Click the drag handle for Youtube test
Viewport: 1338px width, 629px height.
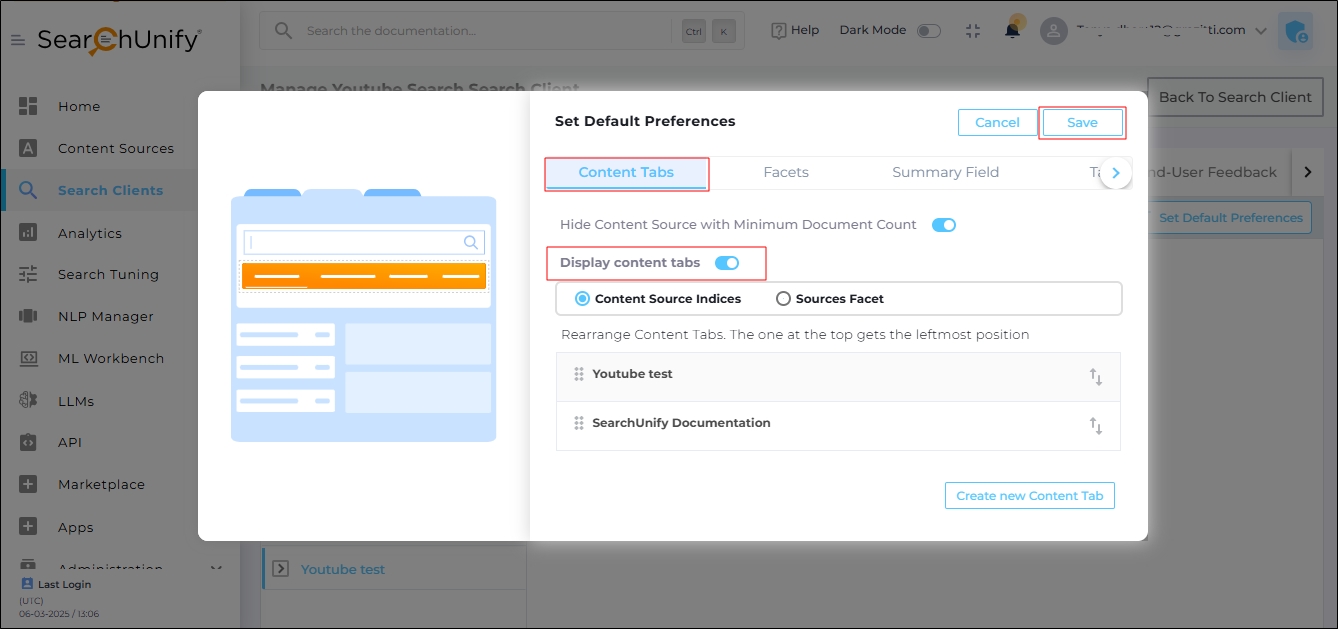click(x=579, y=374)
